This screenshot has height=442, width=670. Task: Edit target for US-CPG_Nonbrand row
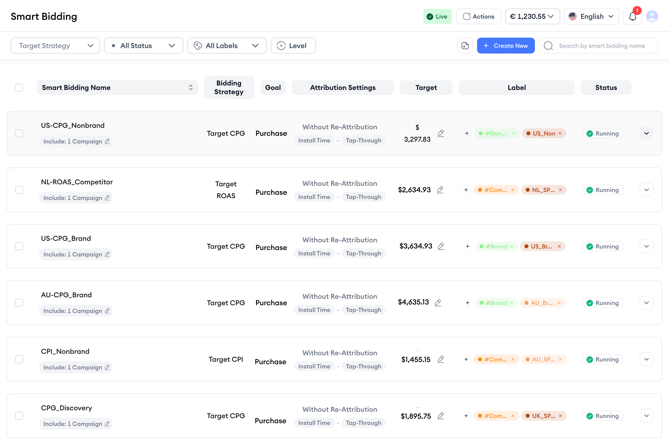[441, 133]
